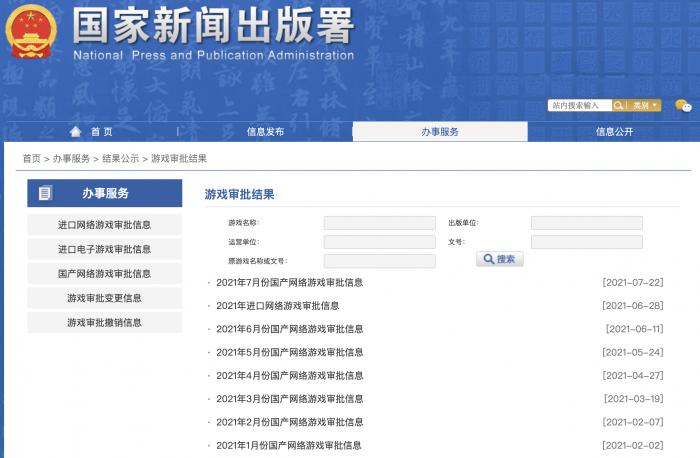Click the date [2021-06-28]
The width and height of the screenshot is (700, 458).
coord(633,306)
